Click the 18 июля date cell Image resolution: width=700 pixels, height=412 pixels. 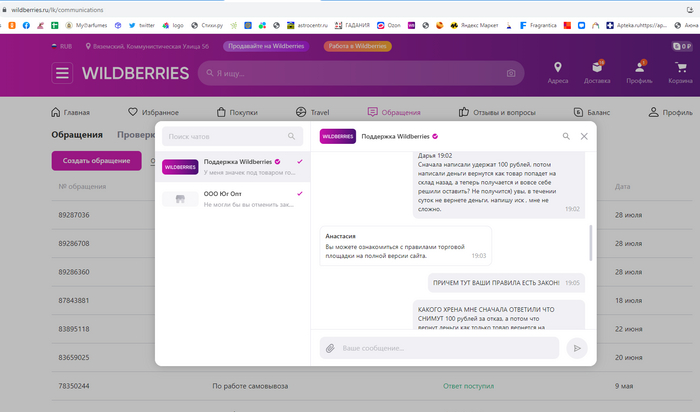(x=628, y=300)
